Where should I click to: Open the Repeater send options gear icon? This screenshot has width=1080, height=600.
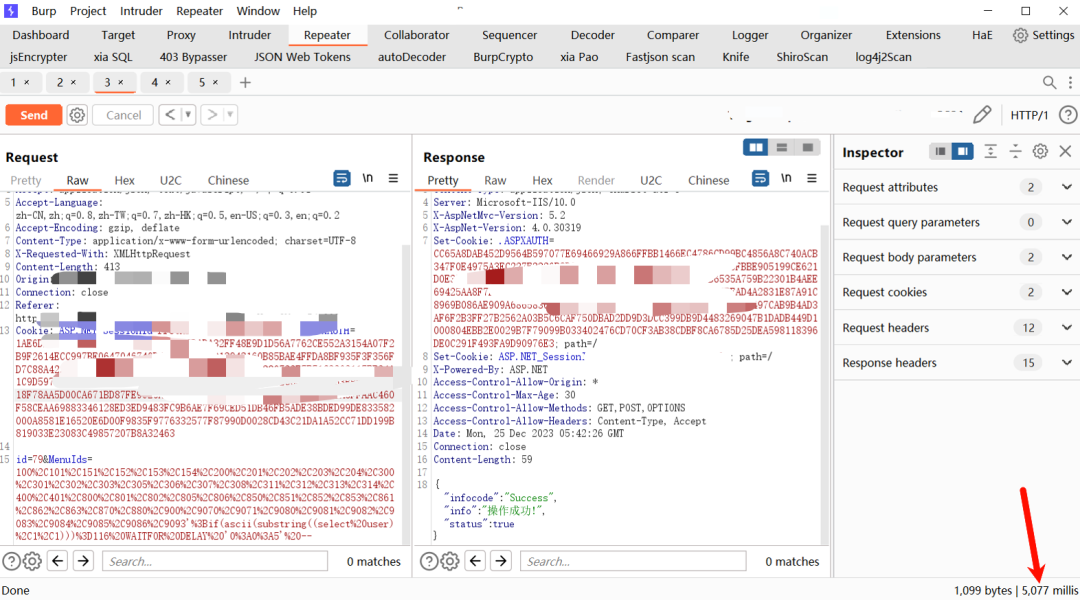77,115
